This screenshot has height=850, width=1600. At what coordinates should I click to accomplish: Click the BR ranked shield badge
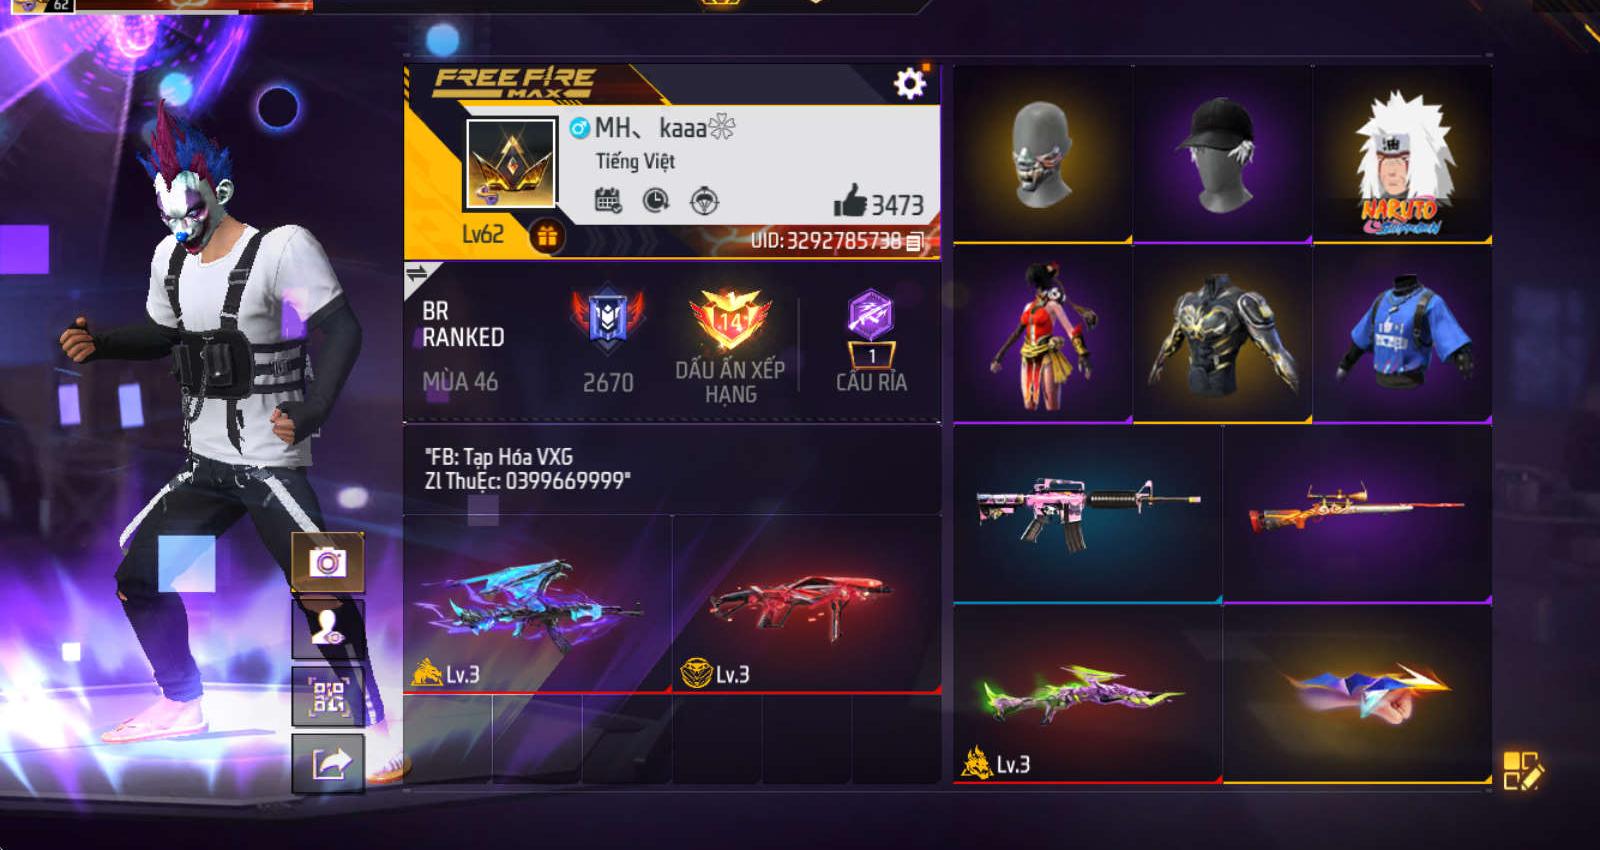(607, 318)
